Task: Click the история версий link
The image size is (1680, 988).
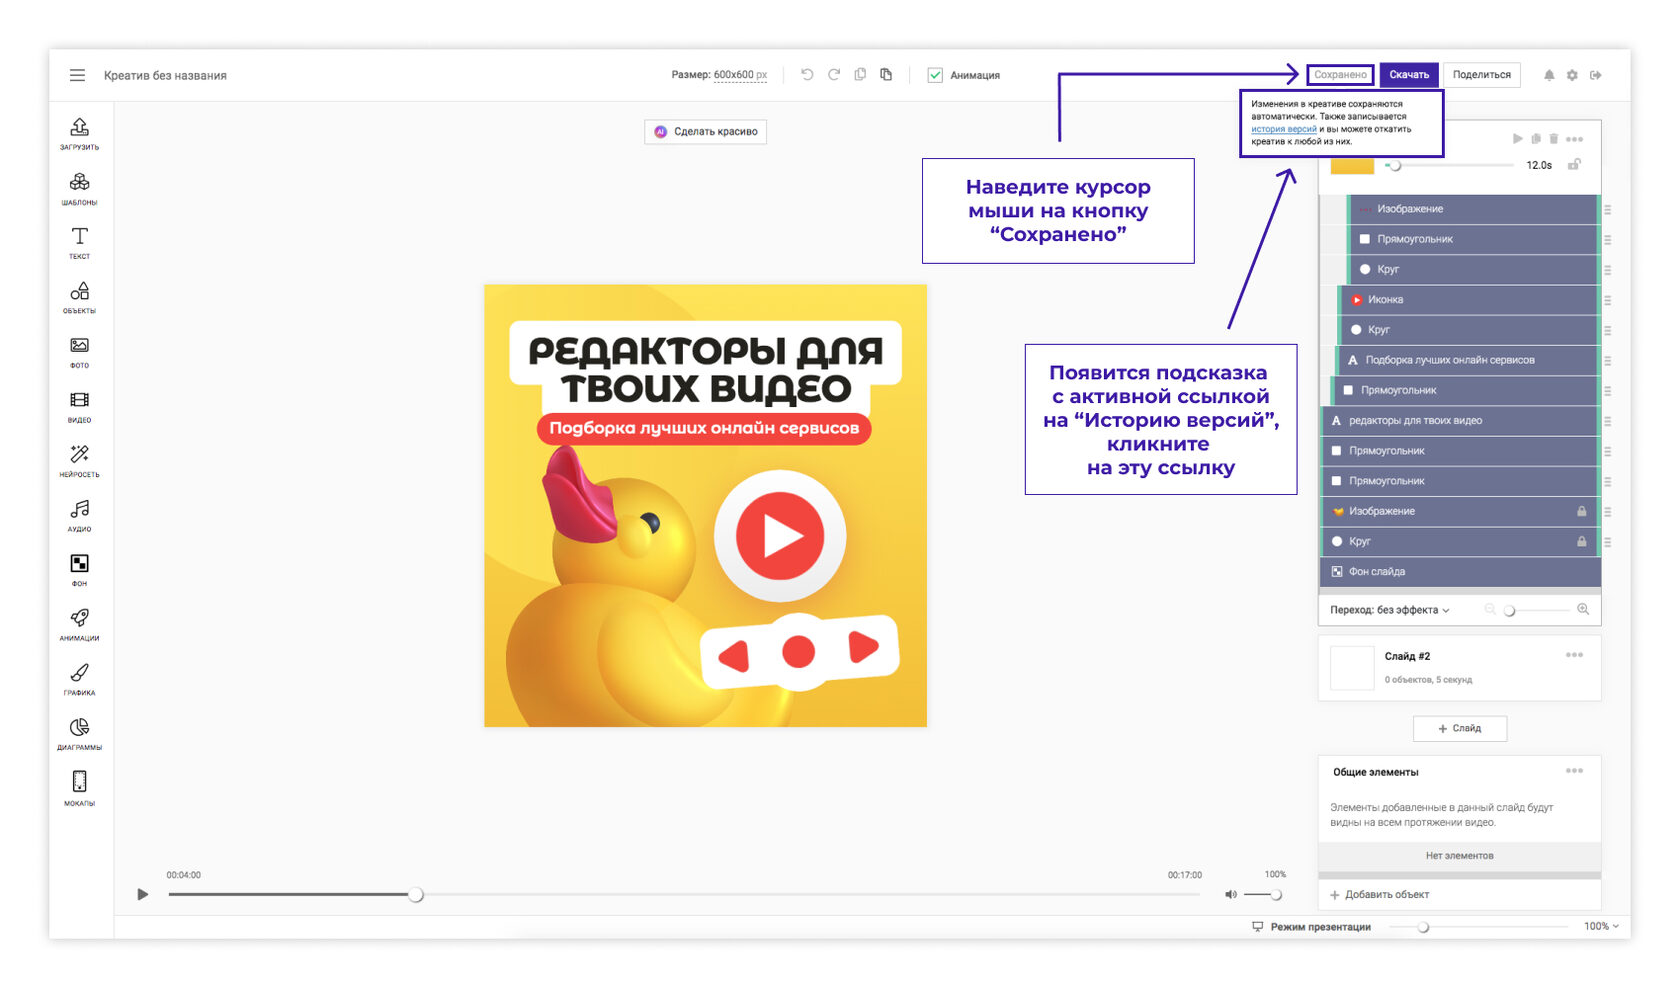Action: (x=1283, y=129)
